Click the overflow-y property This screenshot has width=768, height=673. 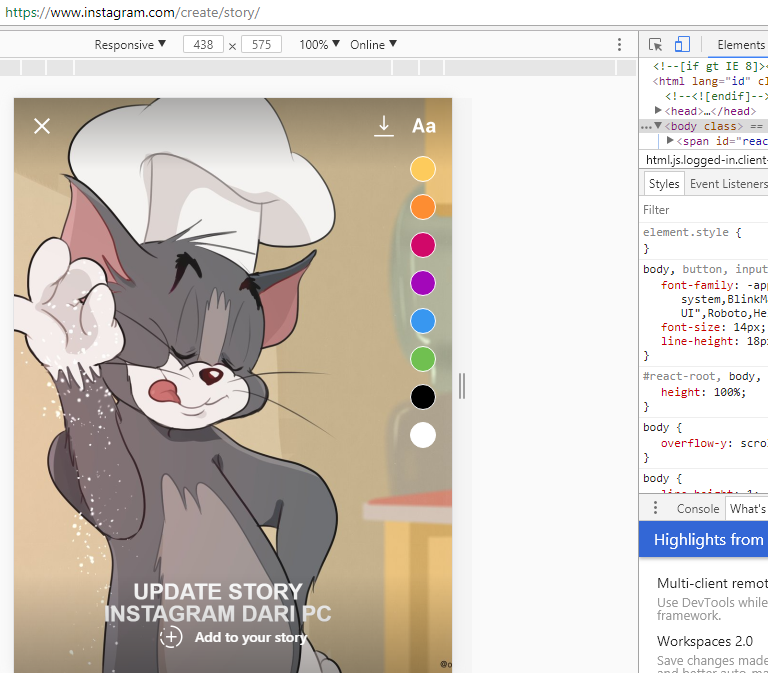tap(693, 443)
